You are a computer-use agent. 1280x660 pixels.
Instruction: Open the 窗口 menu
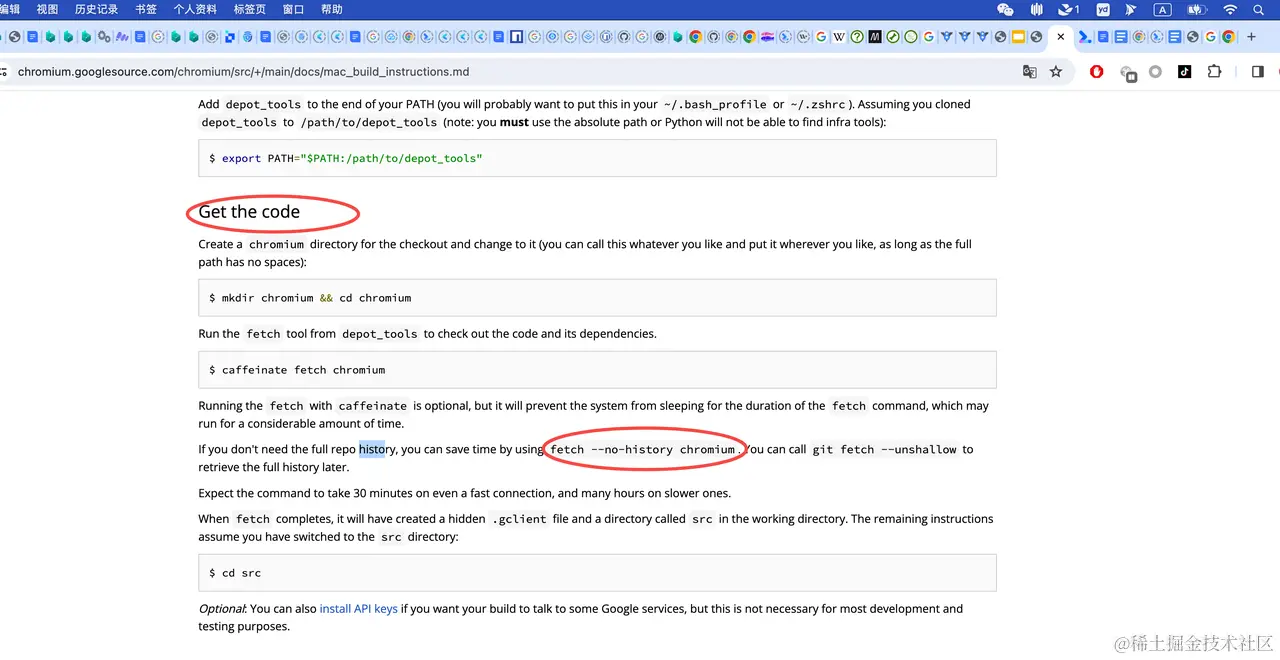293,9
